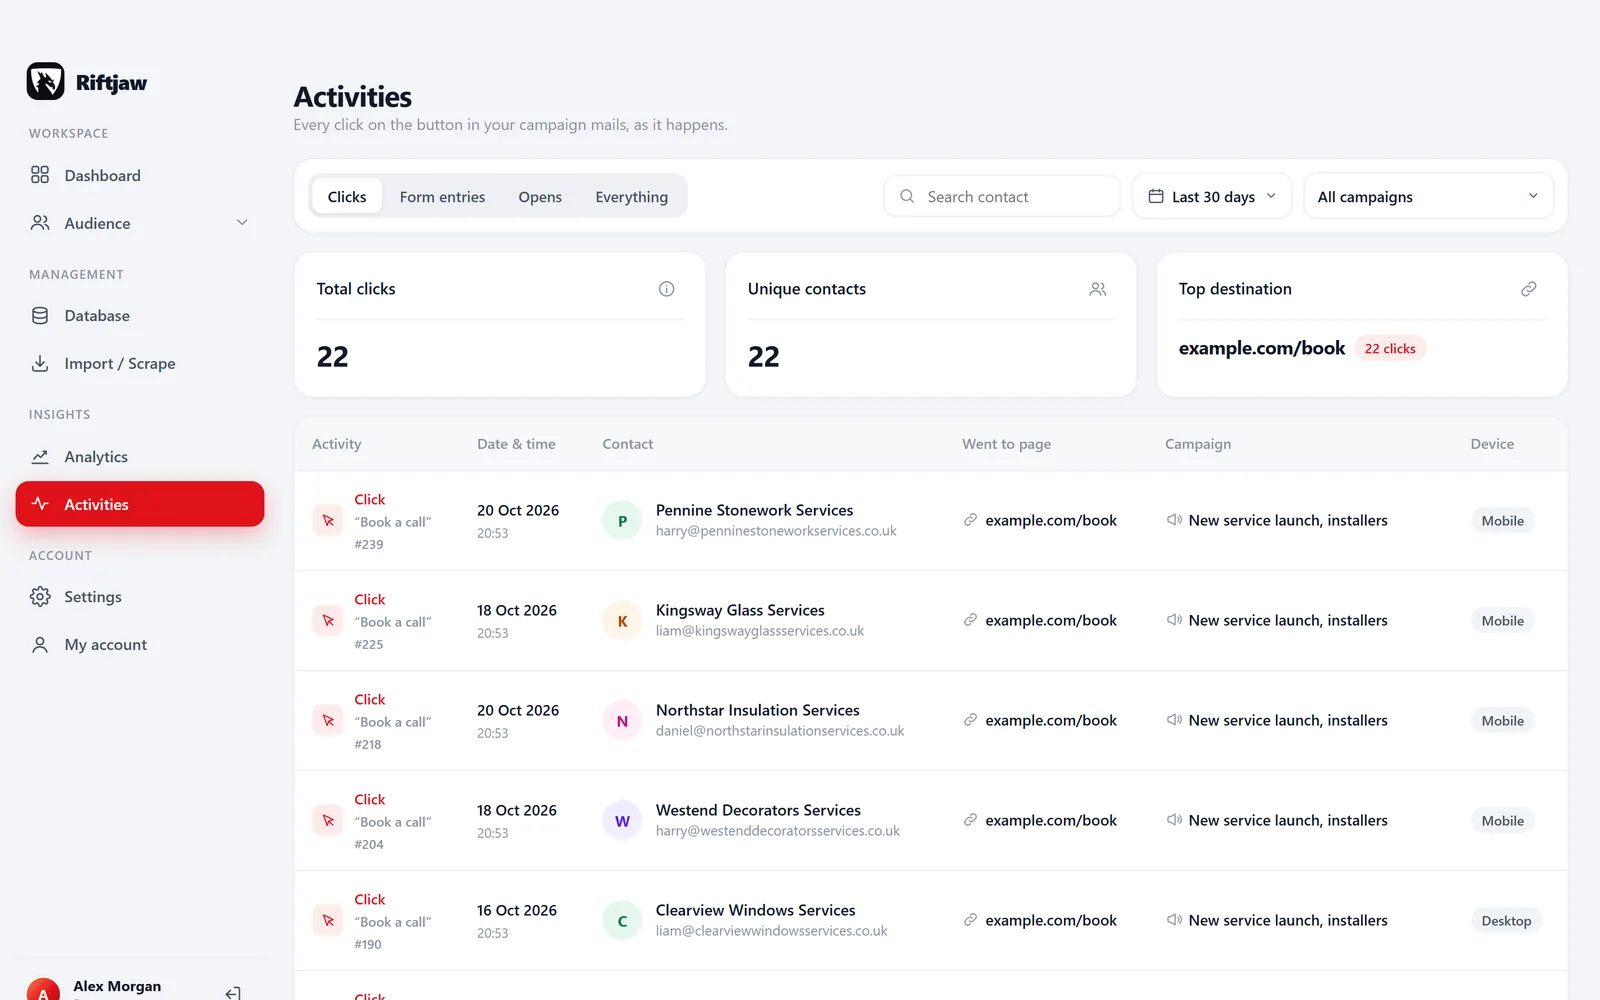Open example.com/book link in the Pennine row
The width and height of the screenshot is (1600, 1000).
coord(1051,521)
